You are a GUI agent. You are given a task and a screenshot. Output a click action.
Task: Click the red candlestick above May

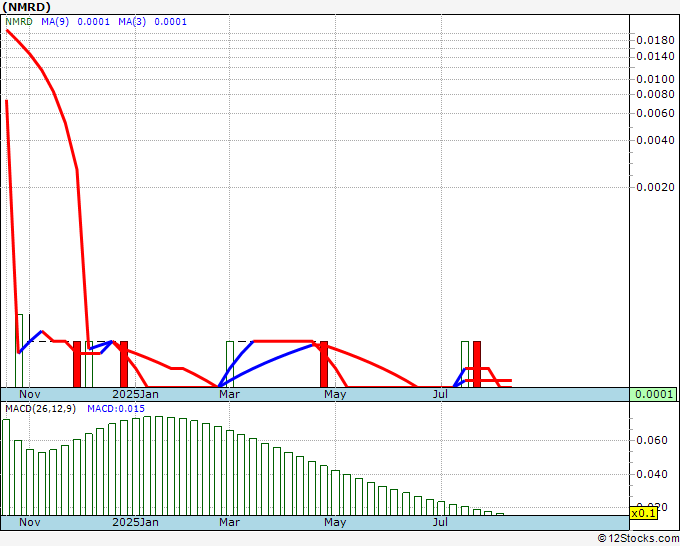tap(323, 363)
